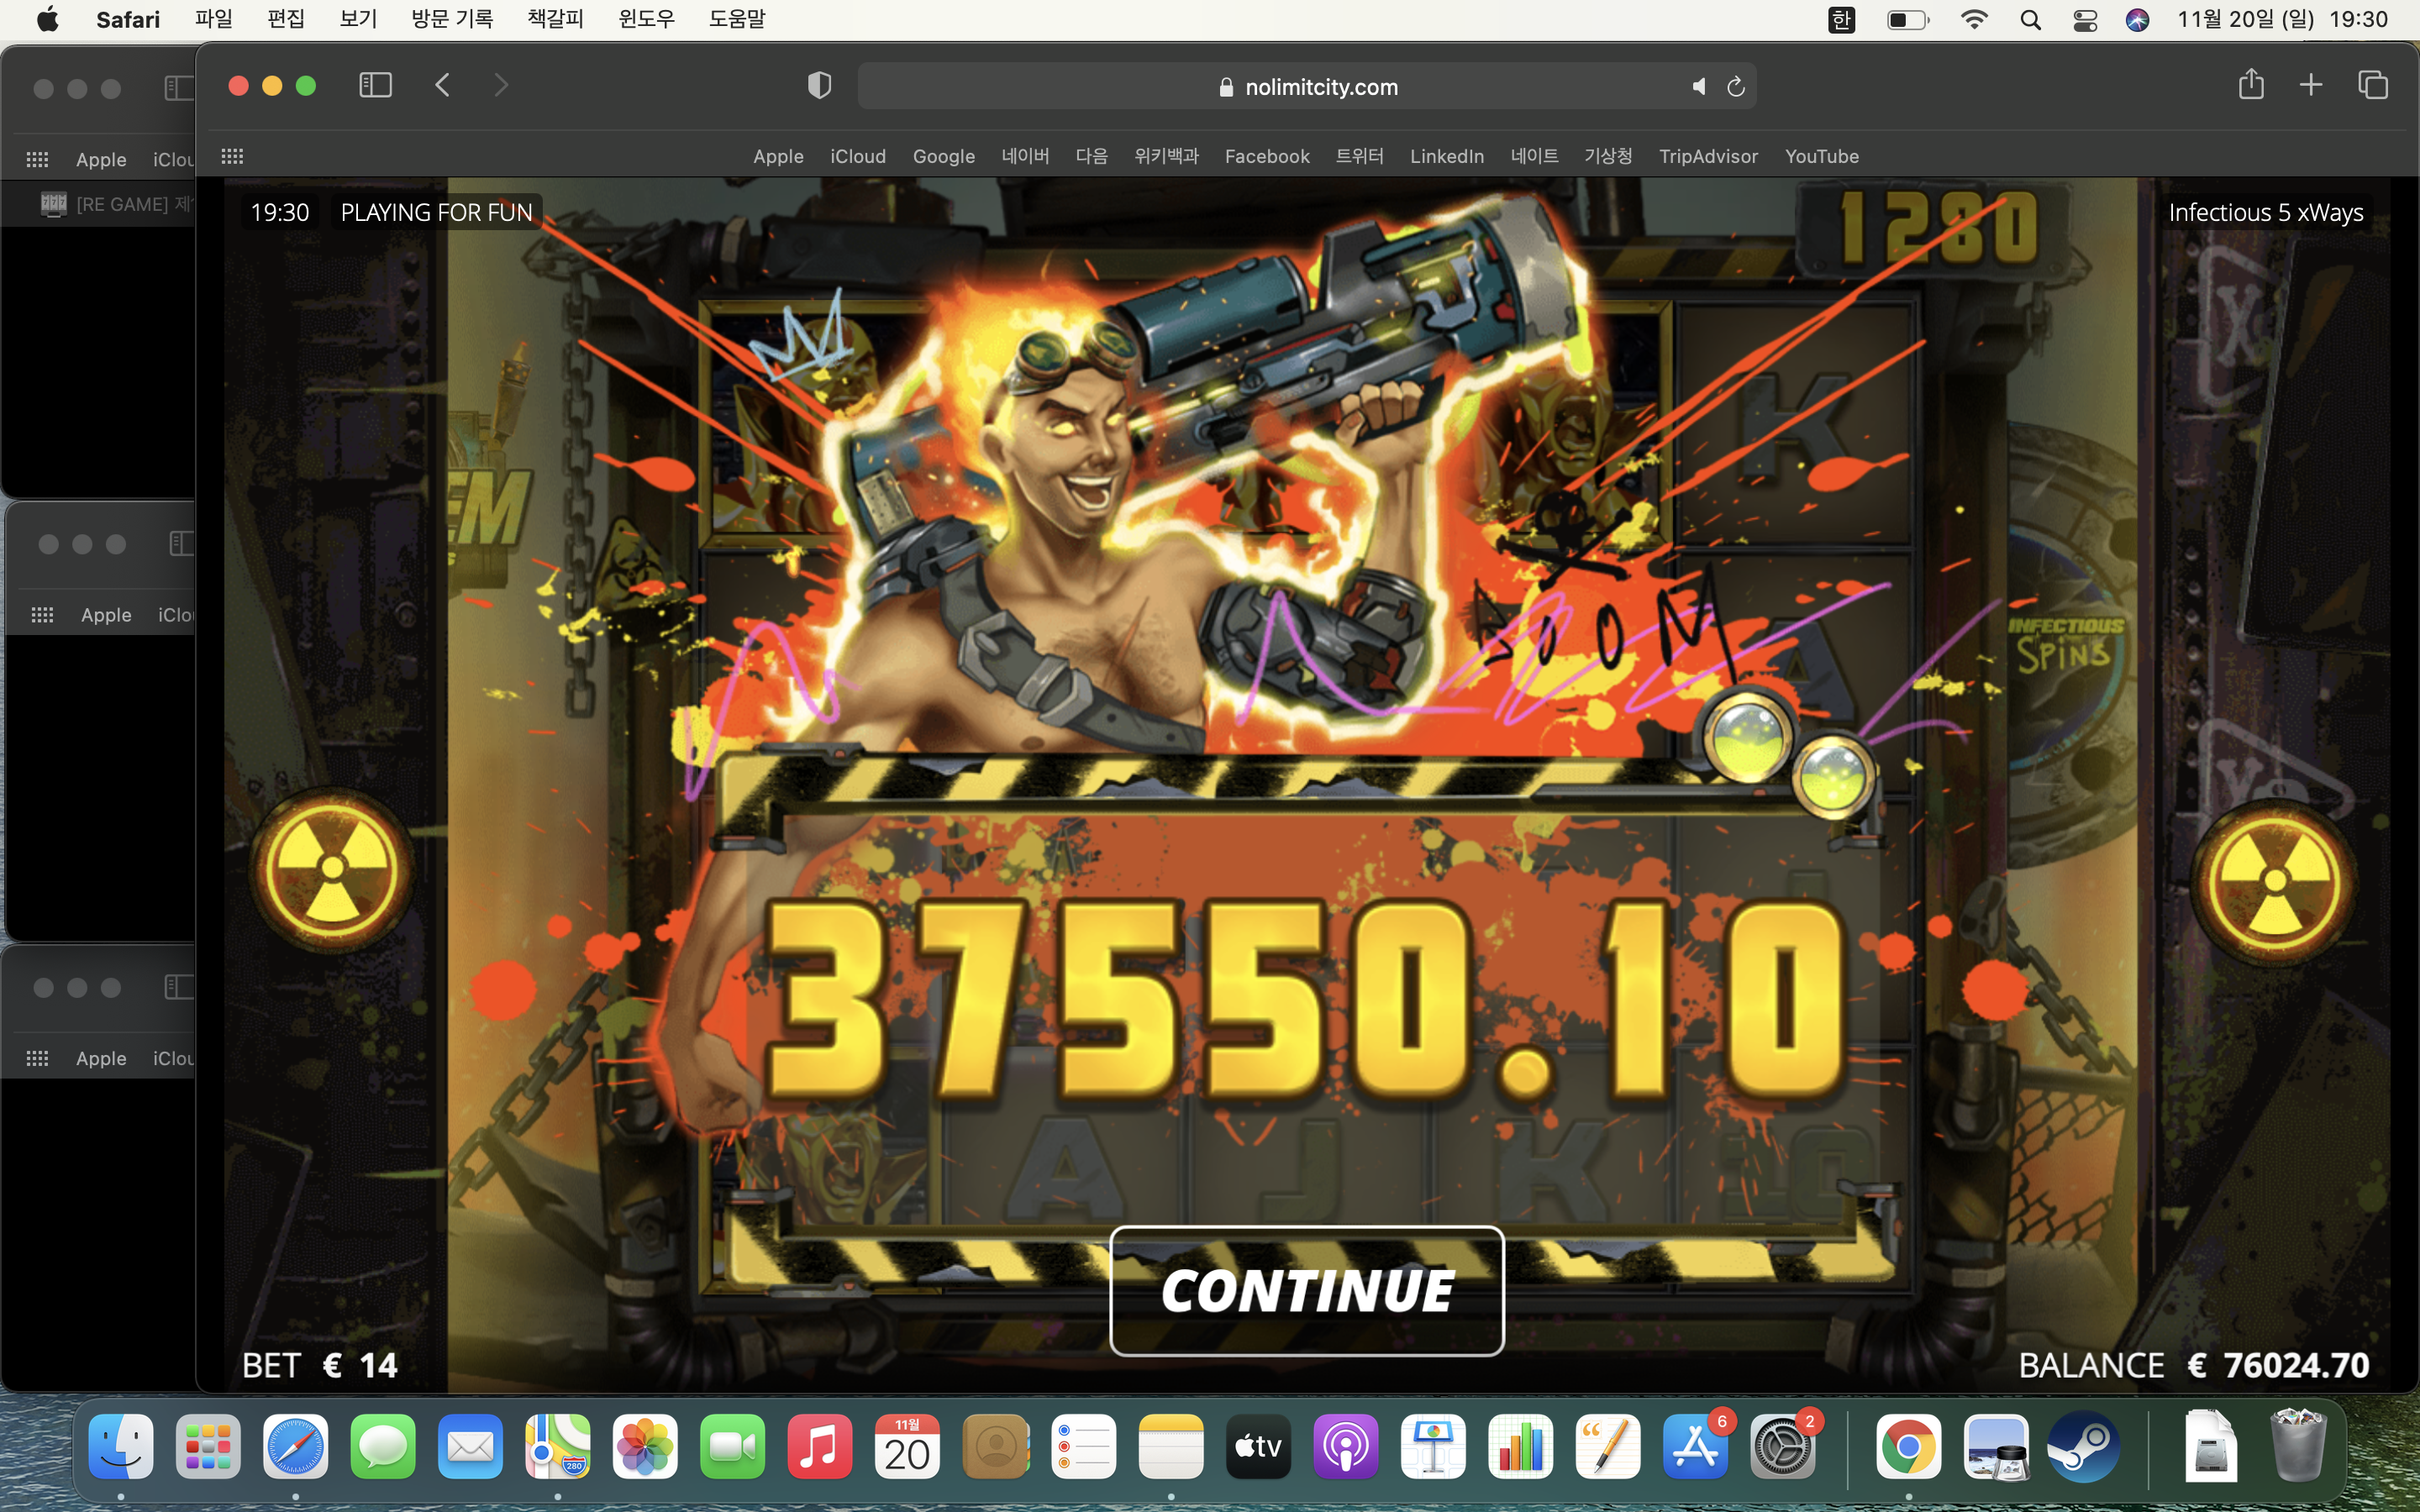The image size is (2420, 1512).
Task: Click the left radiation hazard icon
Action: (x=332, y=869)
